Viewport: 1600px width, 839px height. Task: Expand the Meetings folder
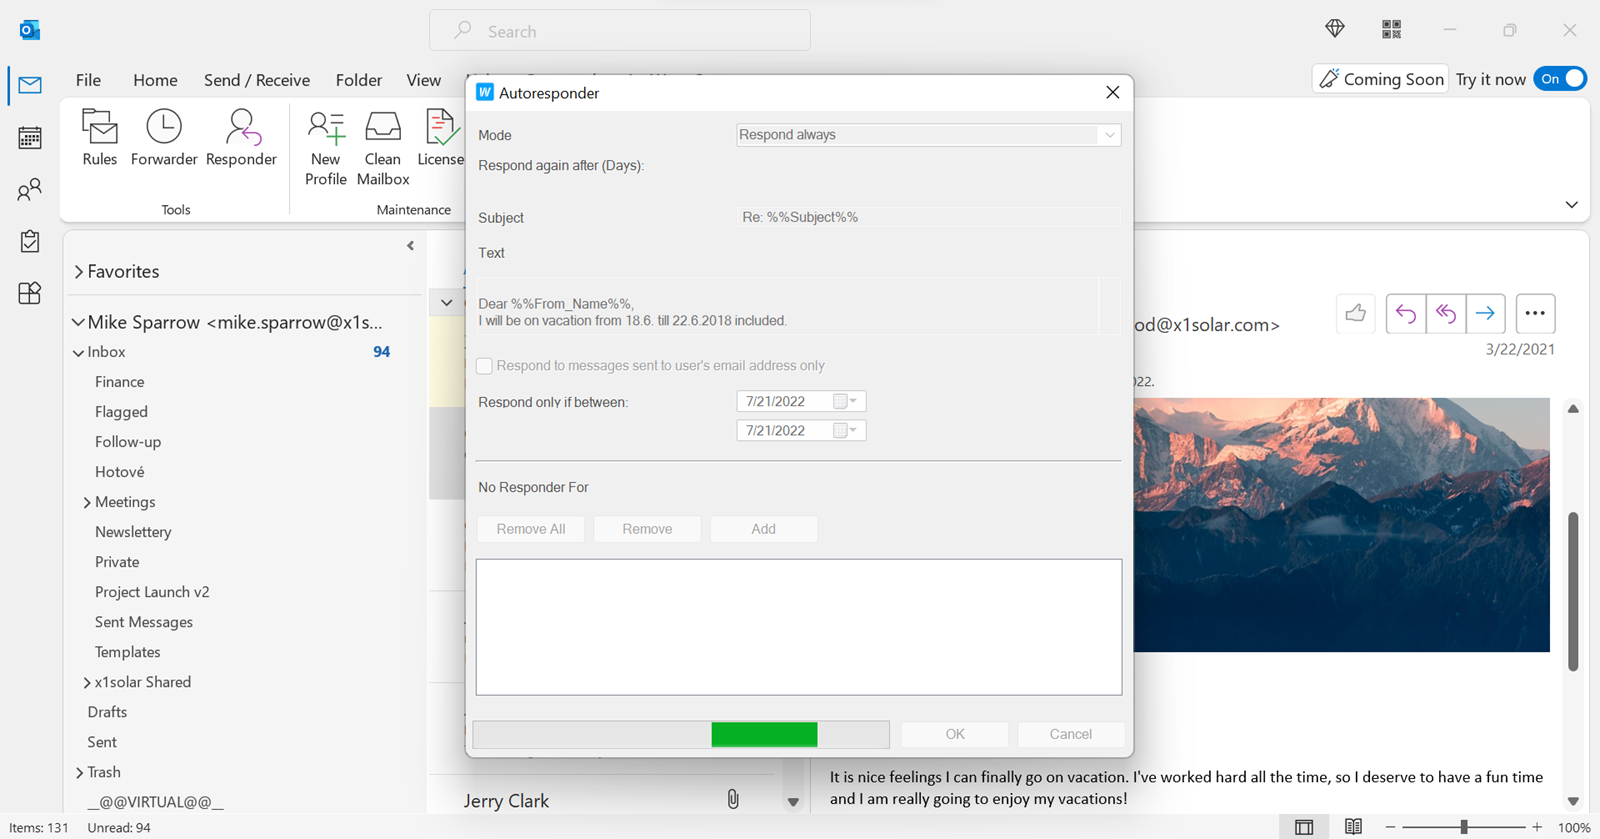point(87,502)
